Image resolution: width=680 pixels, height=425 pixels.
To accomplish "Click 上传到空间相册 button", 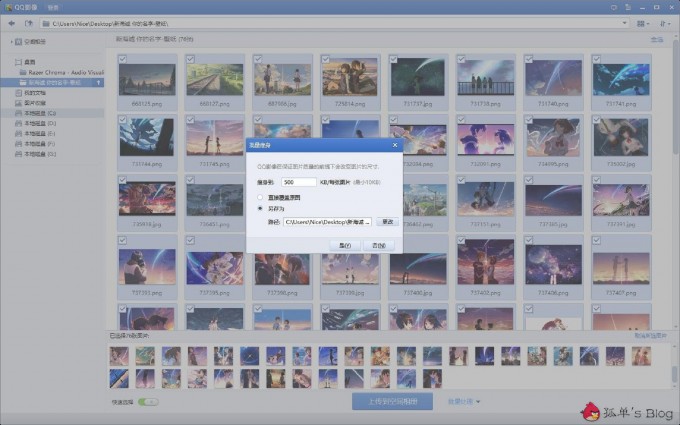I will [x=392, y=402].
